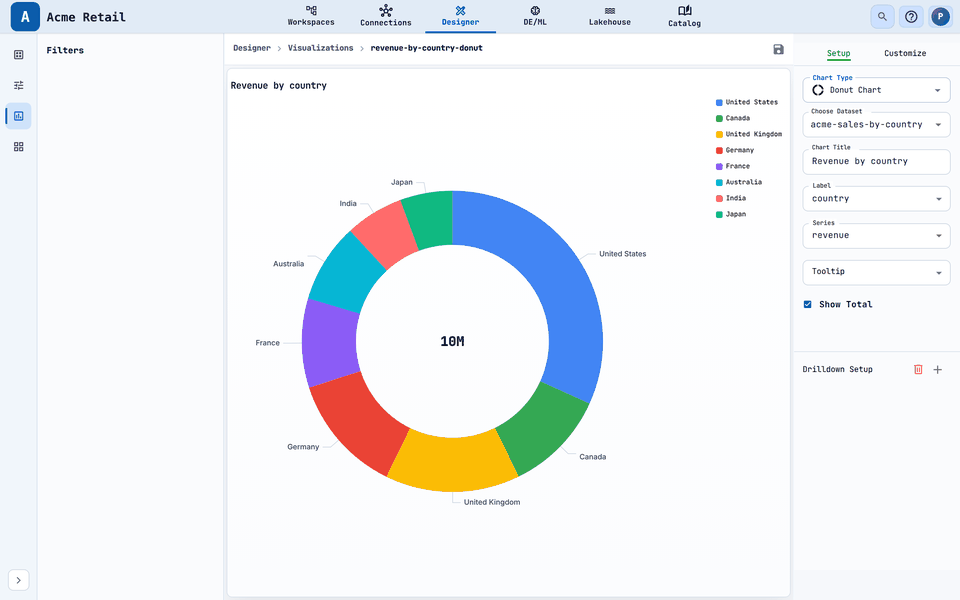This screenshot has height=600, width=960.
Task: Open the dashboard icon in left sidebar
Action: [x=18, y=55]
